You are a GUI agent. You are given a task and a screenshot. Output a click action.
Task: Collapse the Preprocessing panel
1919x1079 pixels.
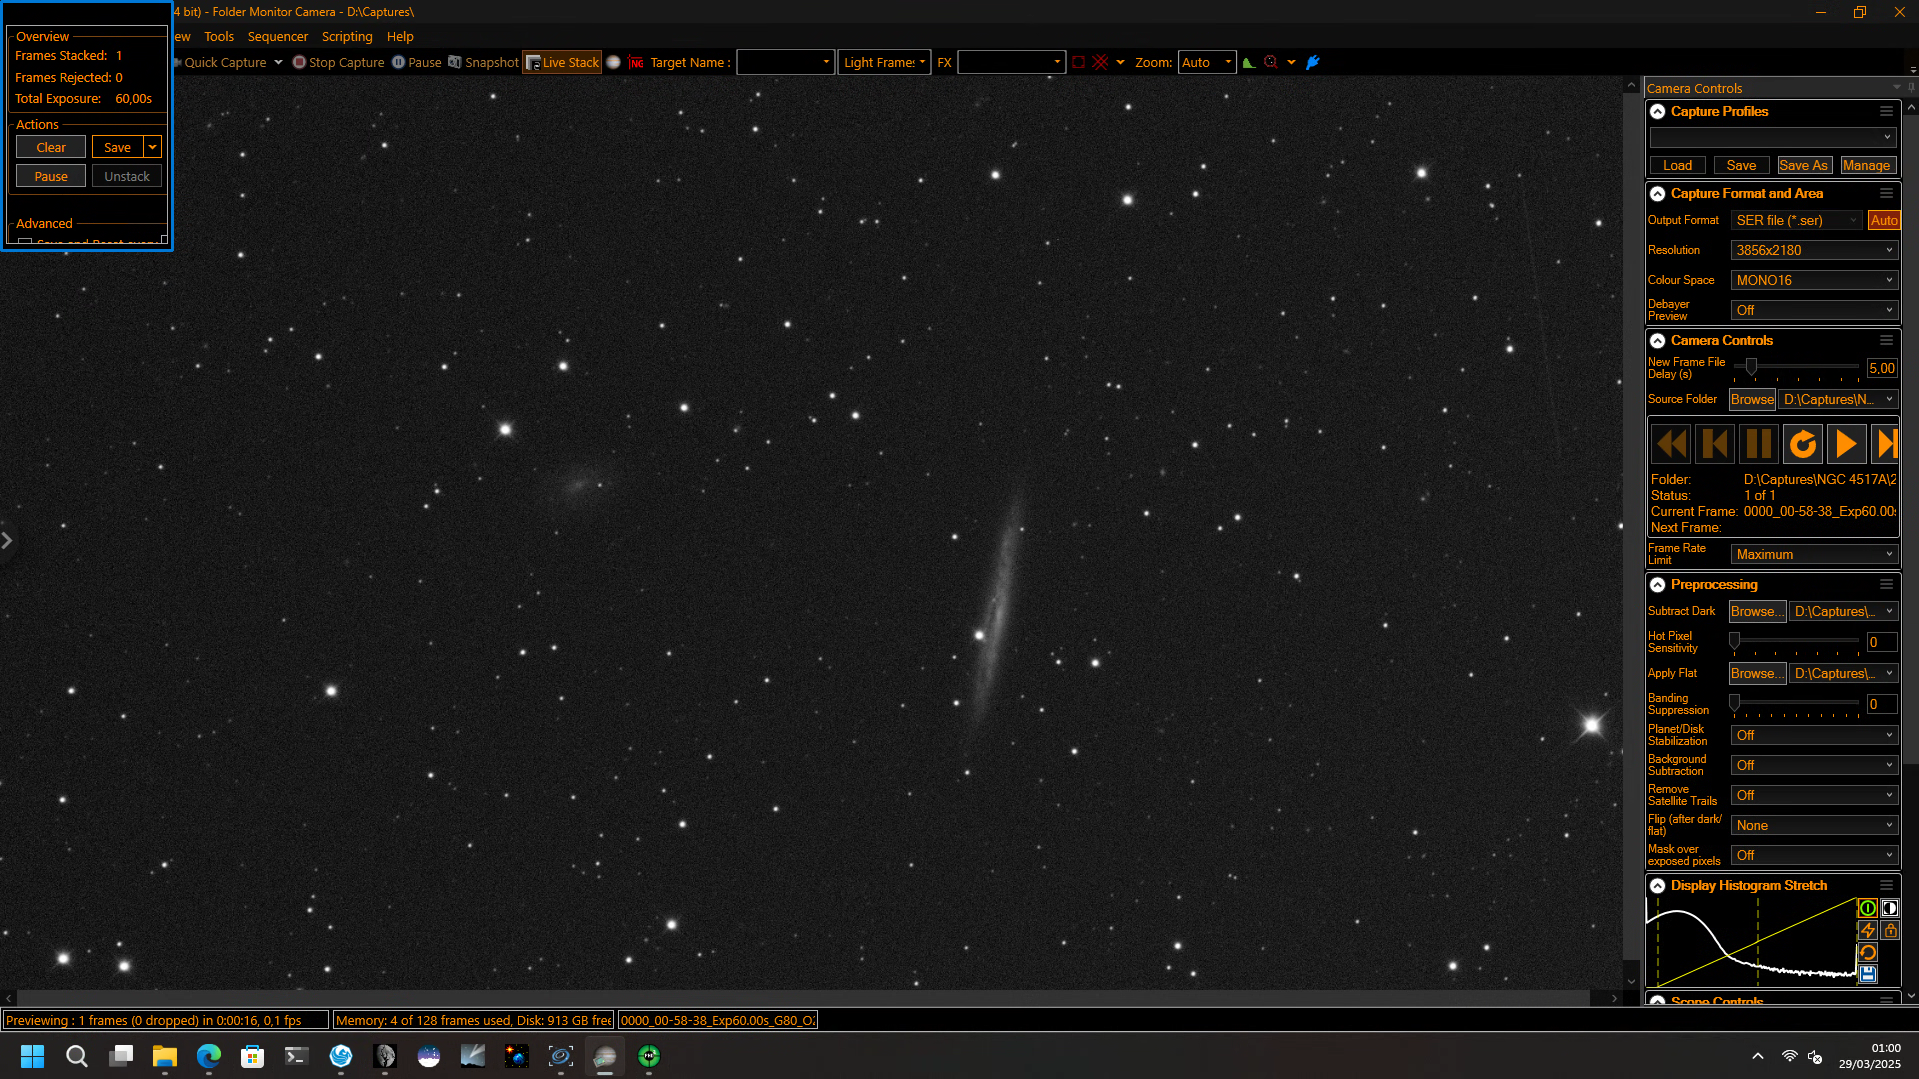click(x=1657, y=584)
